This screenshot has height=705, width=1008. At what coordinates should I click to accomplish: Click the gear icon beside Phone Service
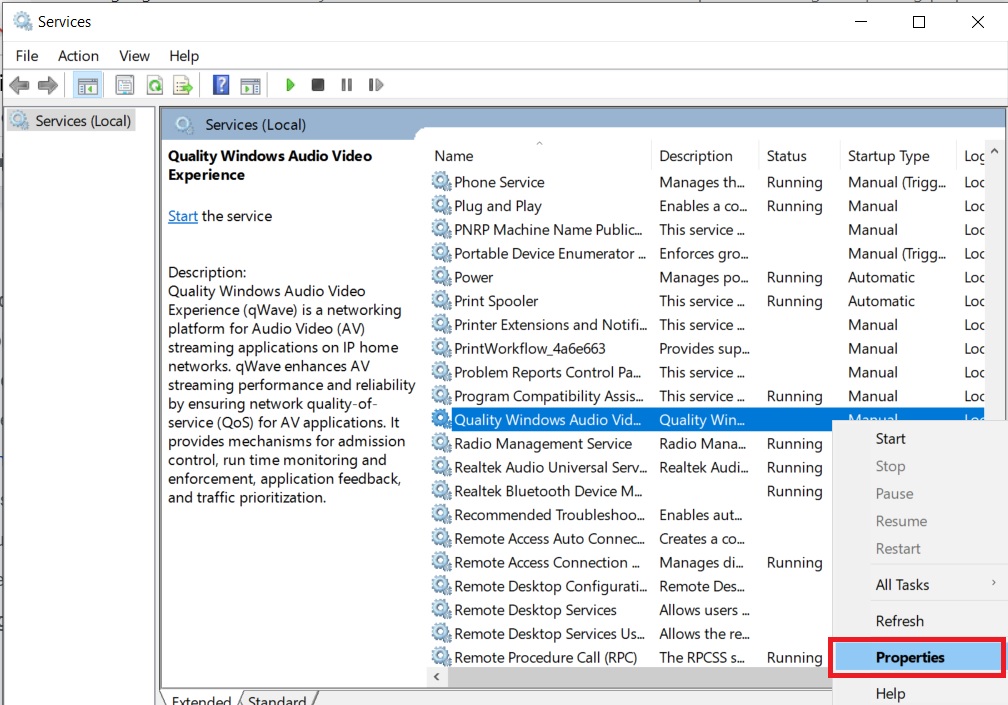441,182
